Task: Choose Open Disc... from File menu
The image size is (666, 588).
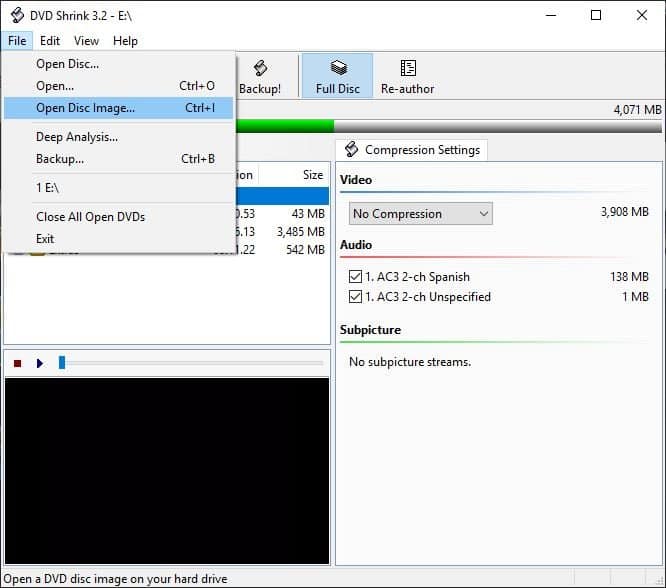Action: pyautogui.click(x=119, y=64)
